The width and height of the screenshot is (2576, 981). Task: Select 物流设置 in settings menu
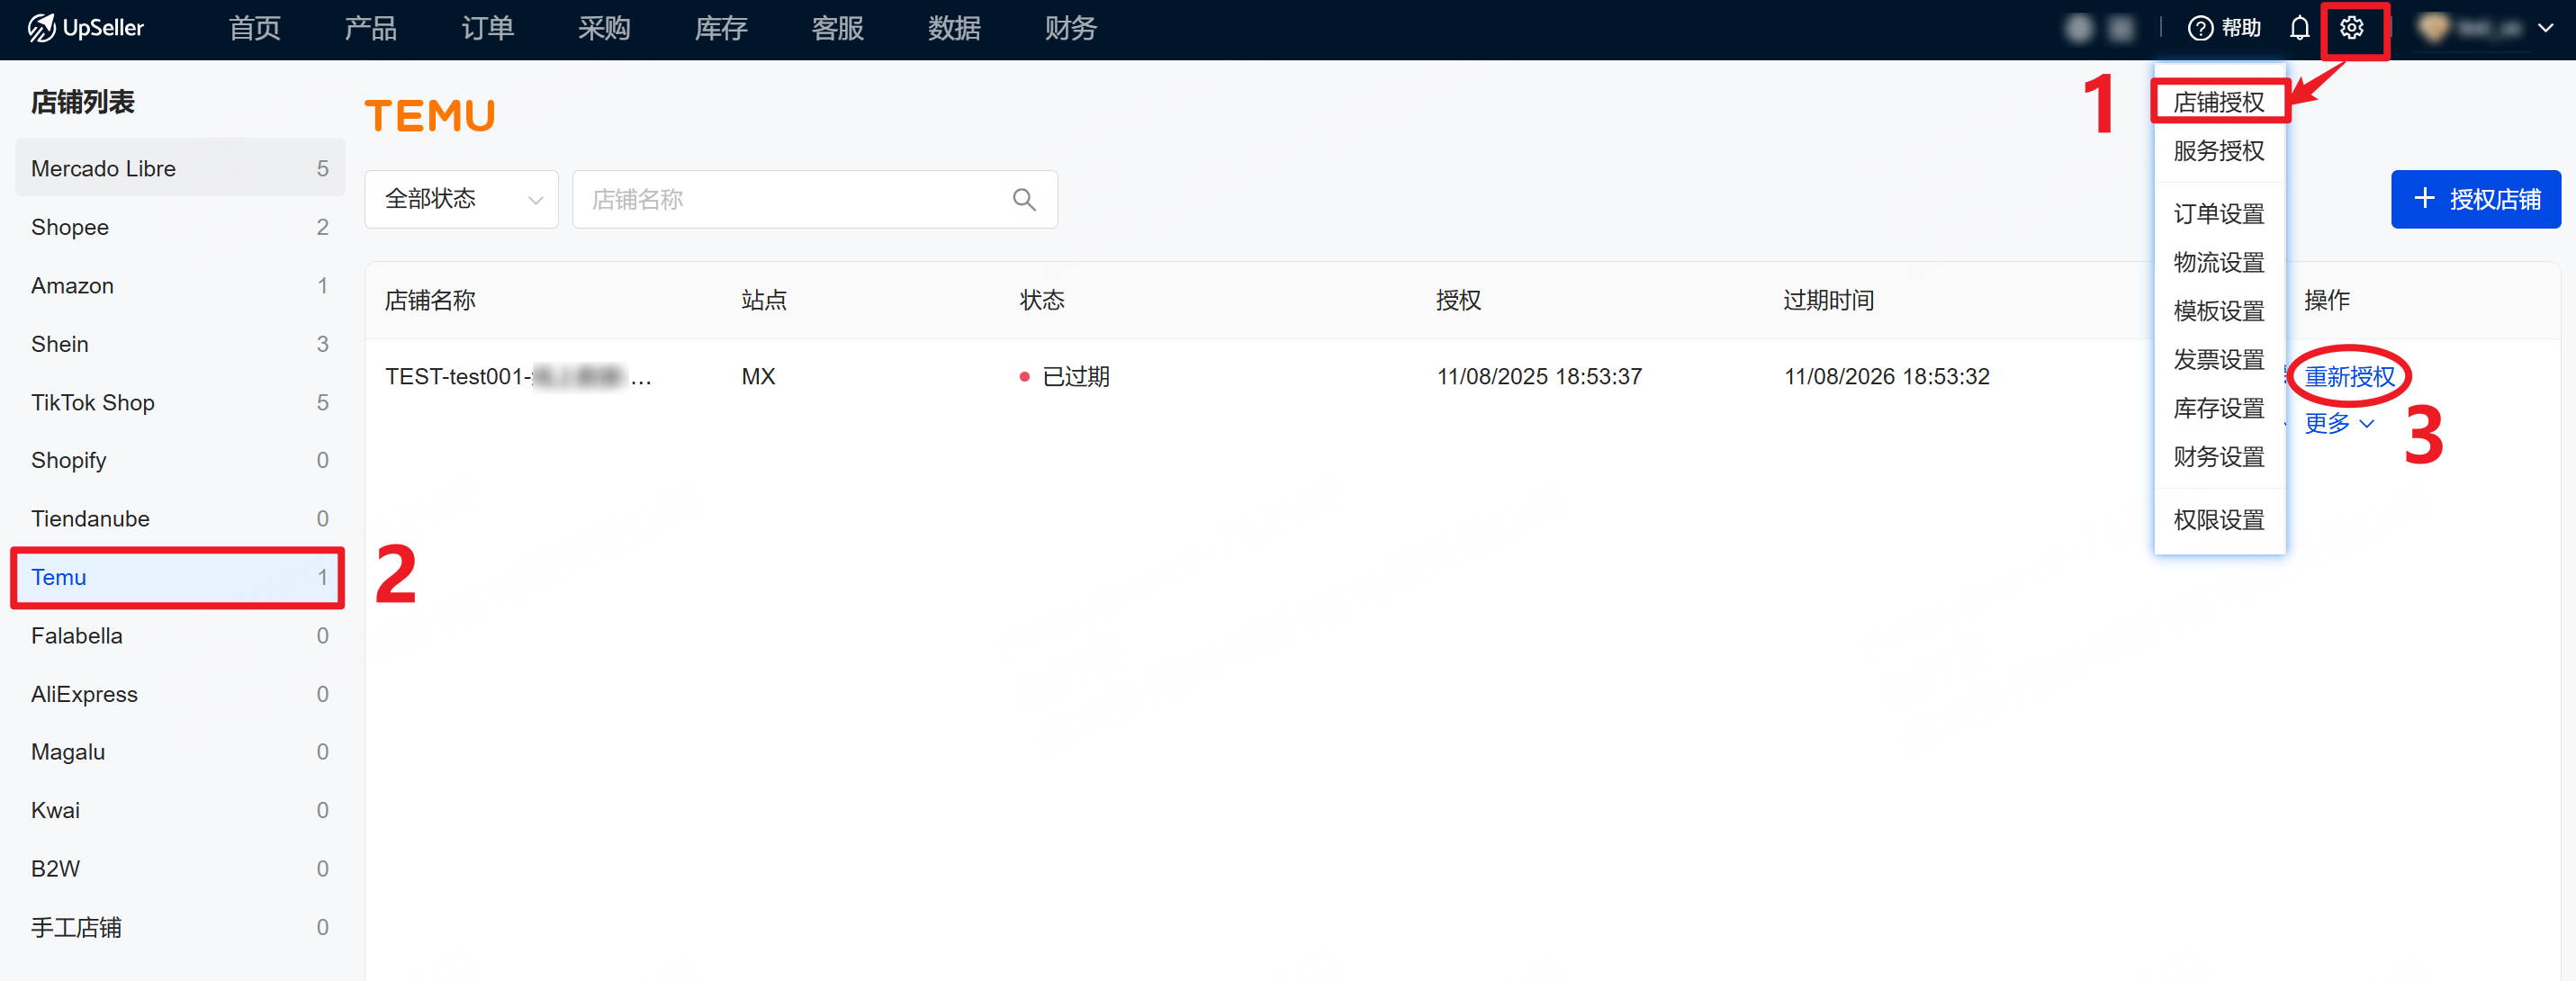[2218, 262]
